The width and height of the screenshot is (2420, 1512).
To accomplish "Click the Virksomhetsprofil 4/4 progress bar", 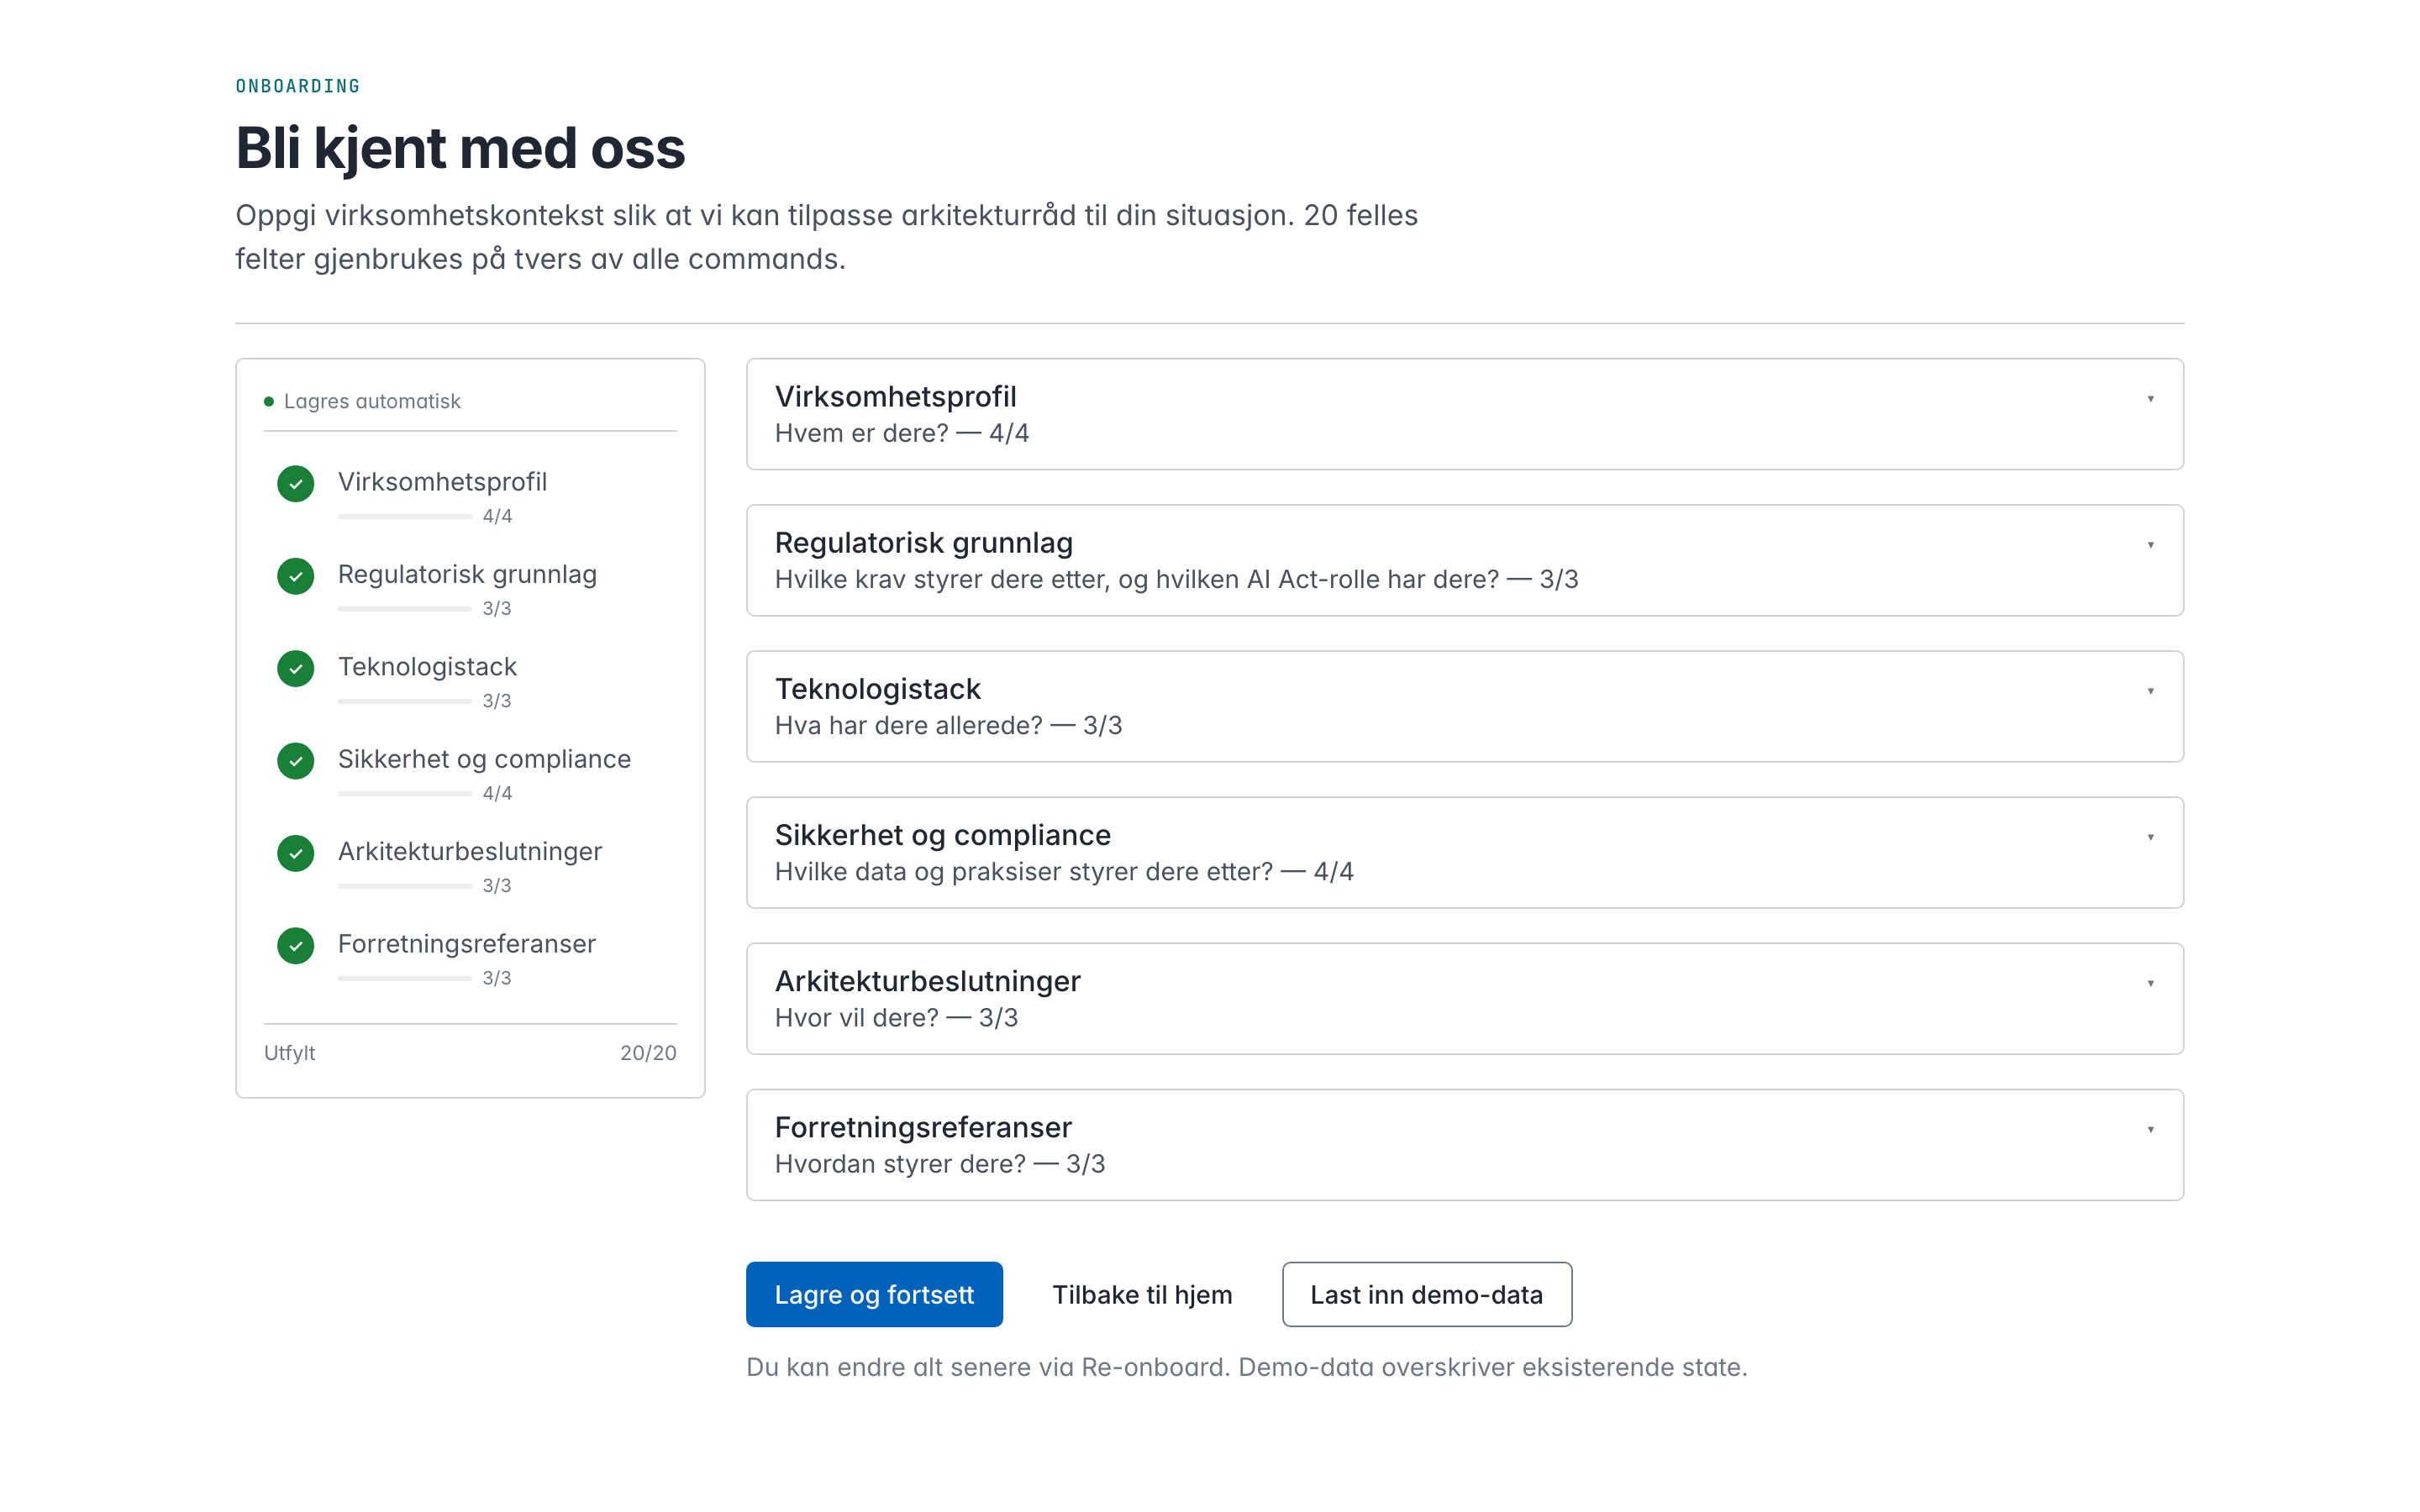I will [405, 517].
